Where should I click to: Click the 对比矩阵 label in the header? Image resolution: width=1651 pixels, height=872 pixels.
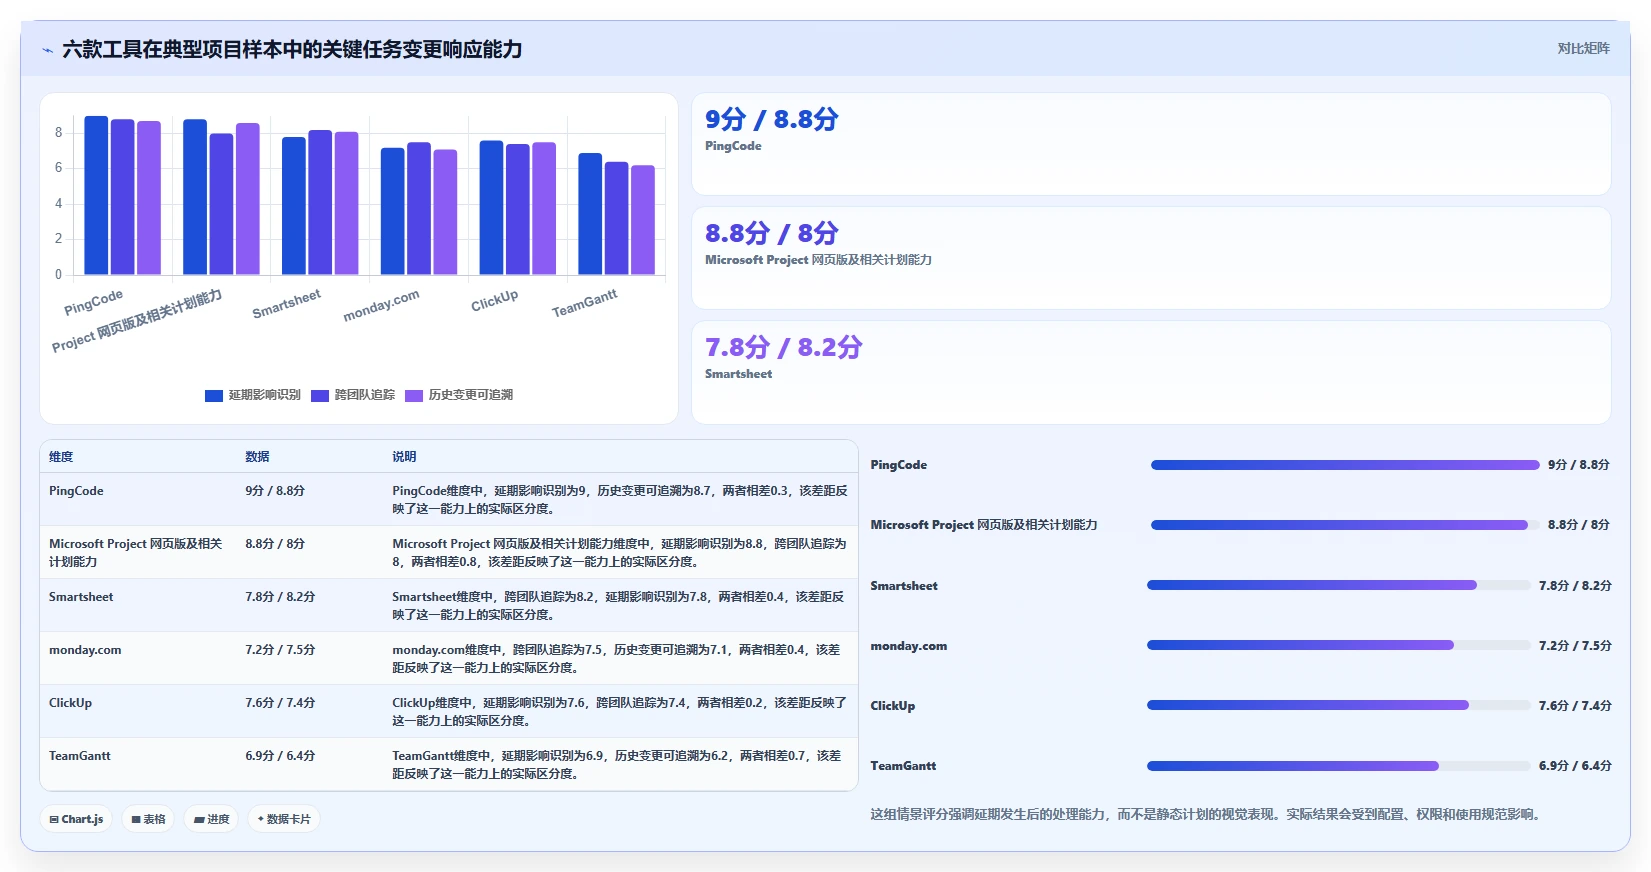point(1584,48)
